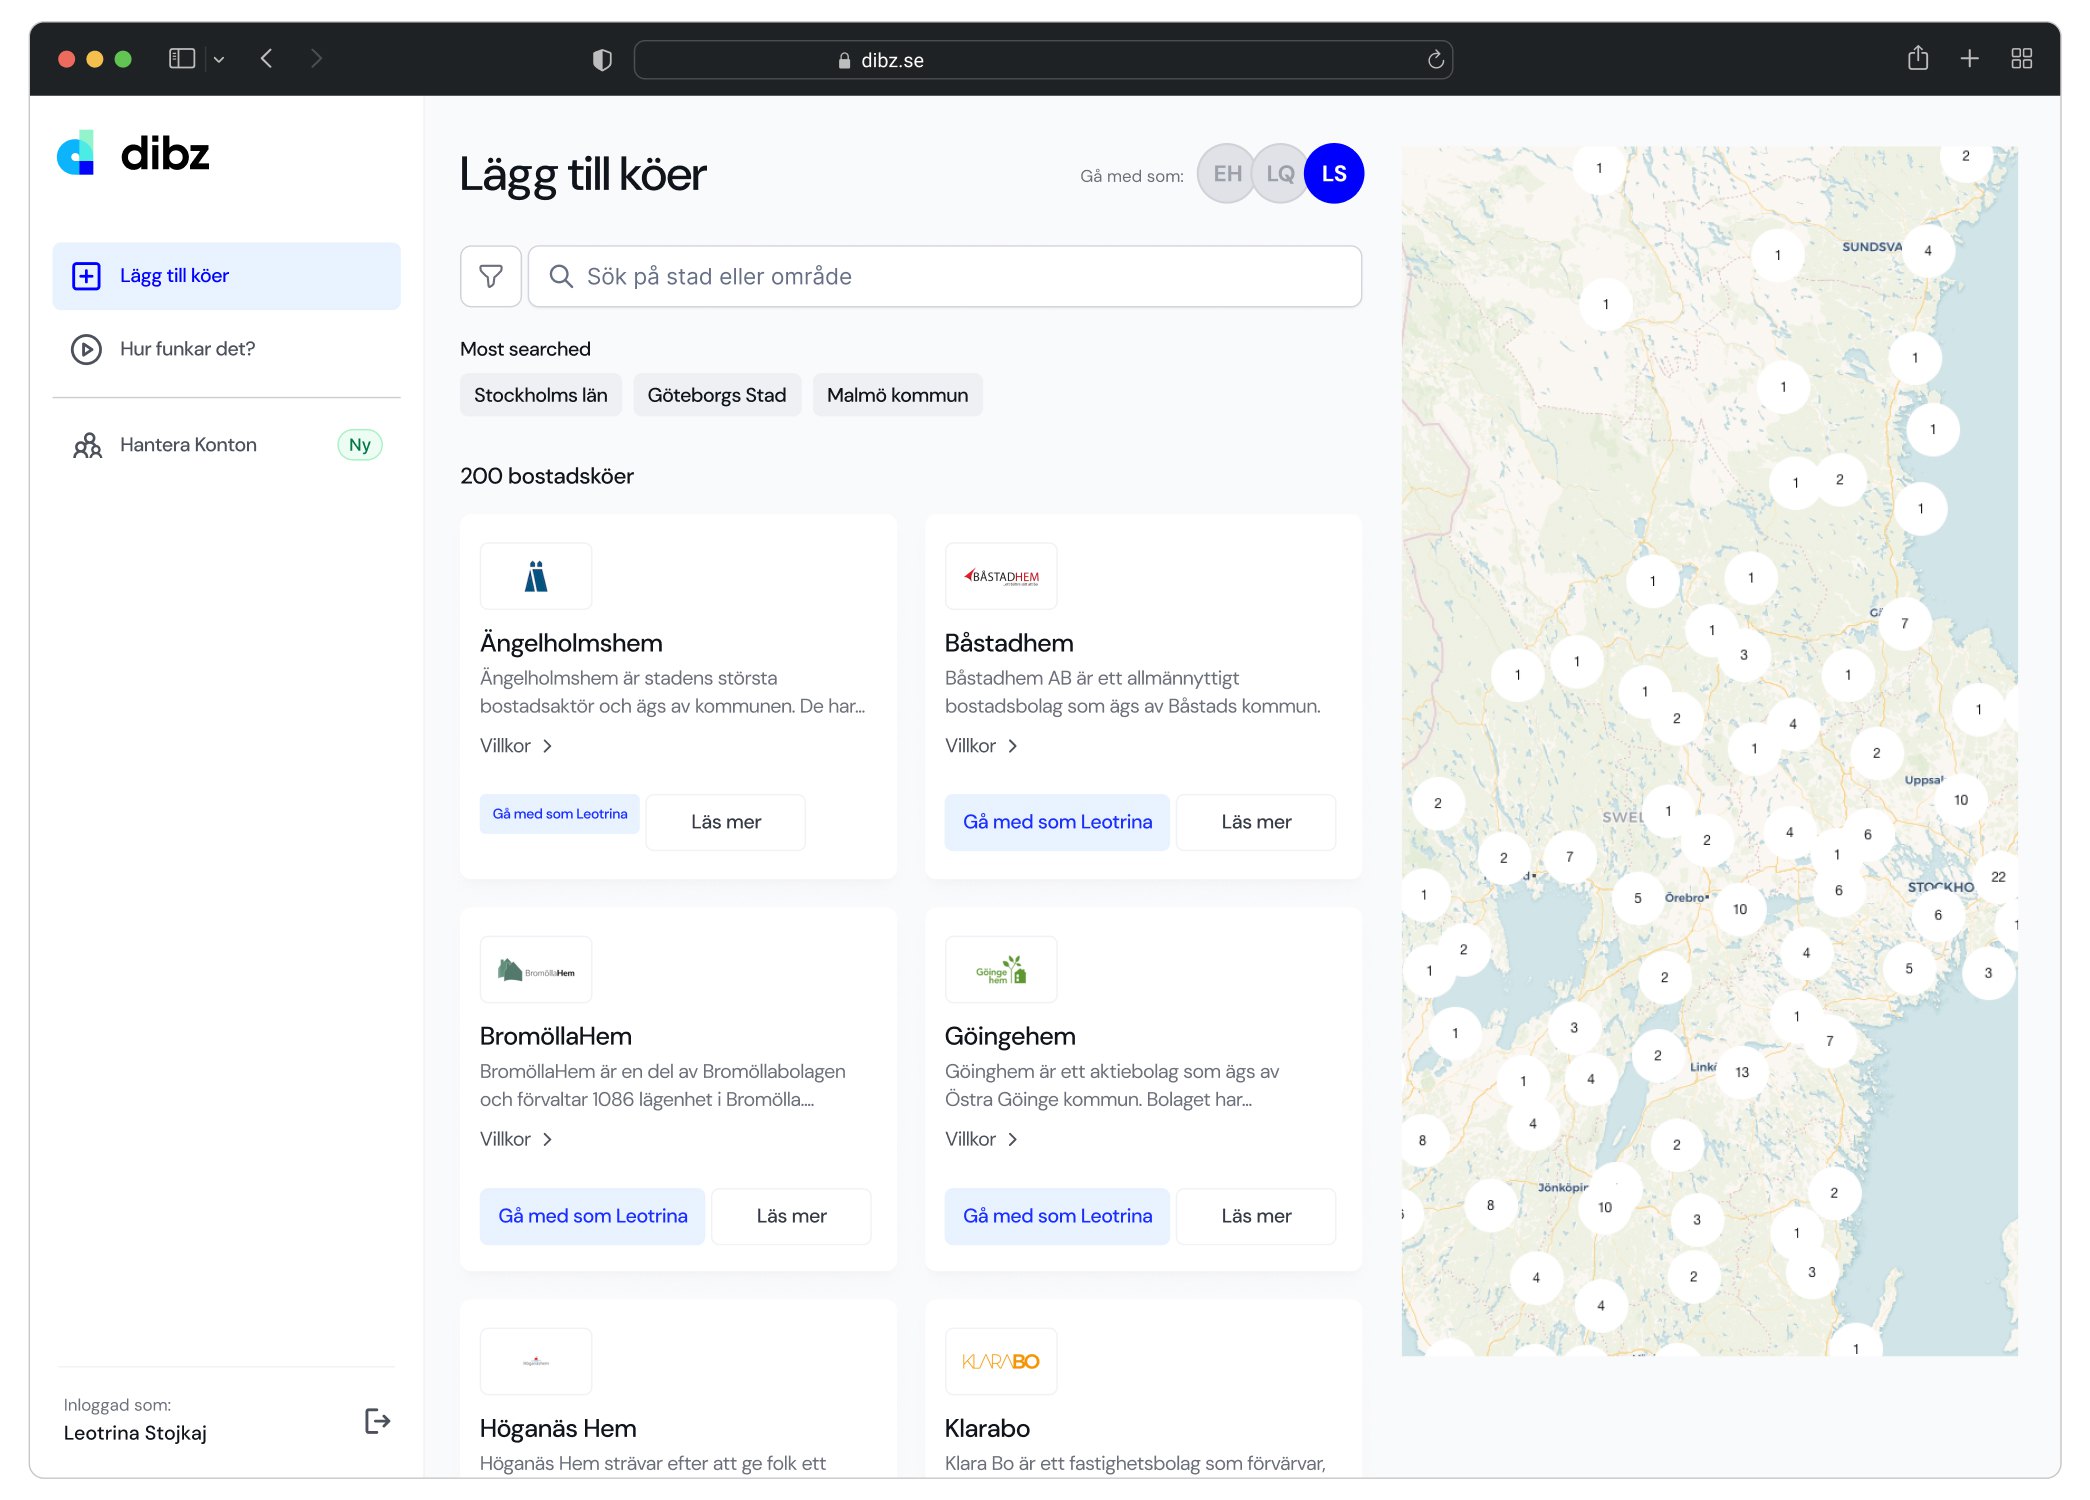Reload the page with refresh icon
Screen dimensions: 2090x1500
(x=1436, y=60)
